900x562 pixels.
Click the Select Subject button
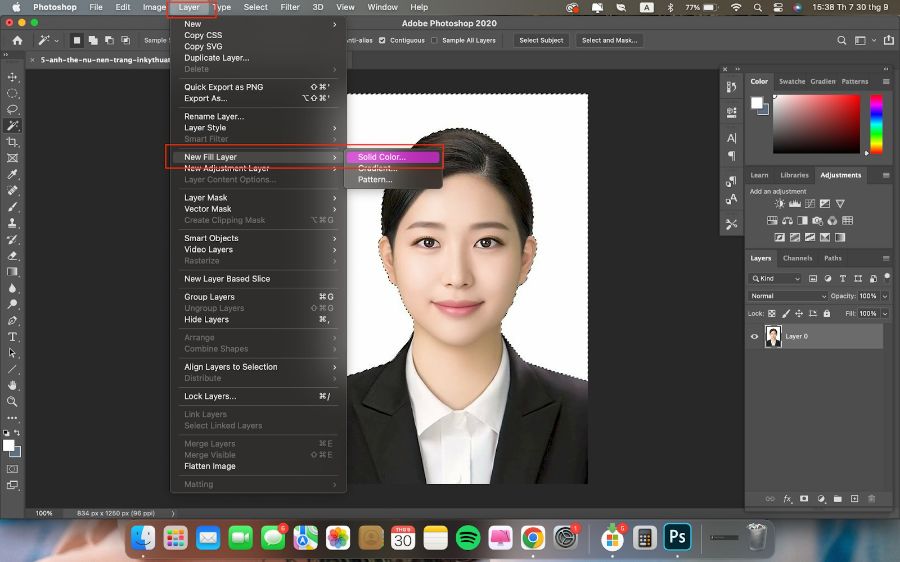tap(541, 40)
